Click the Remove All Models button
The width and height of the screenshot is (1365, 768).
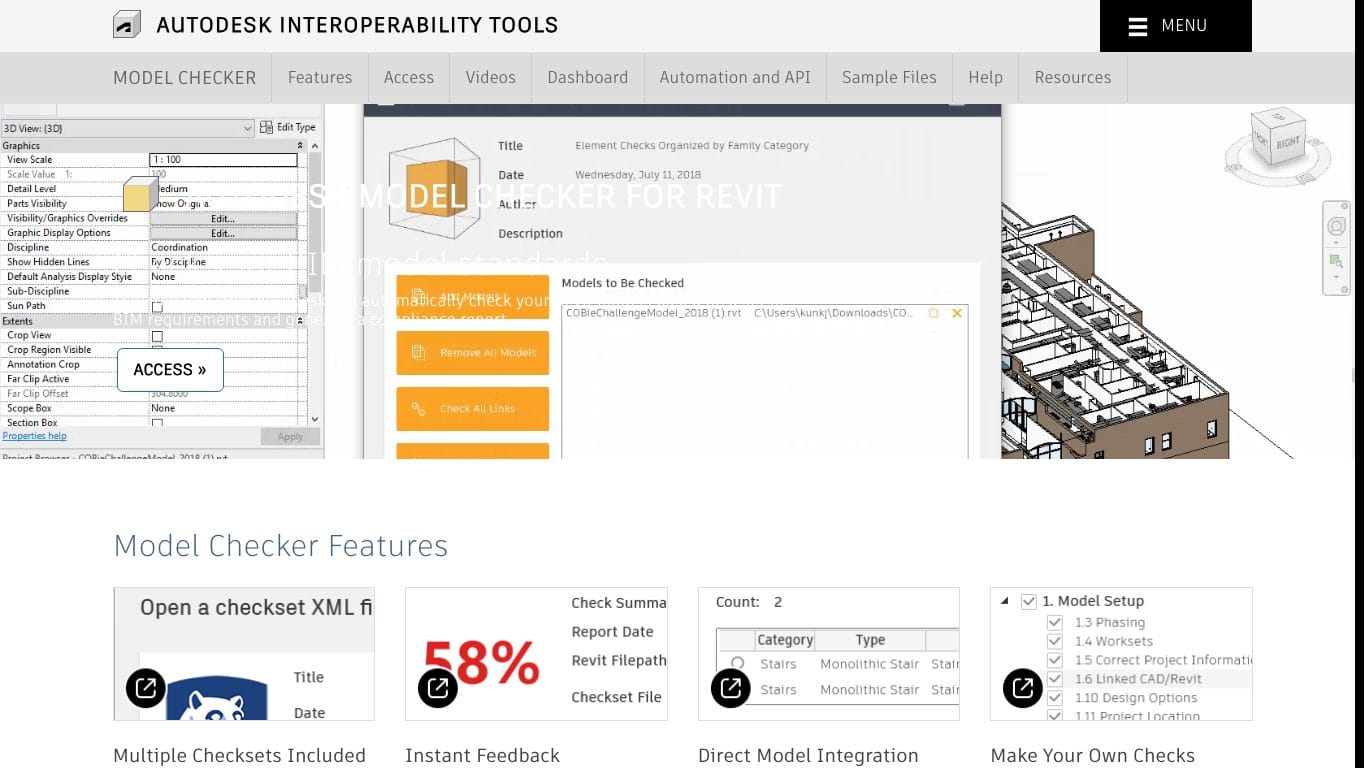[473, 353]
